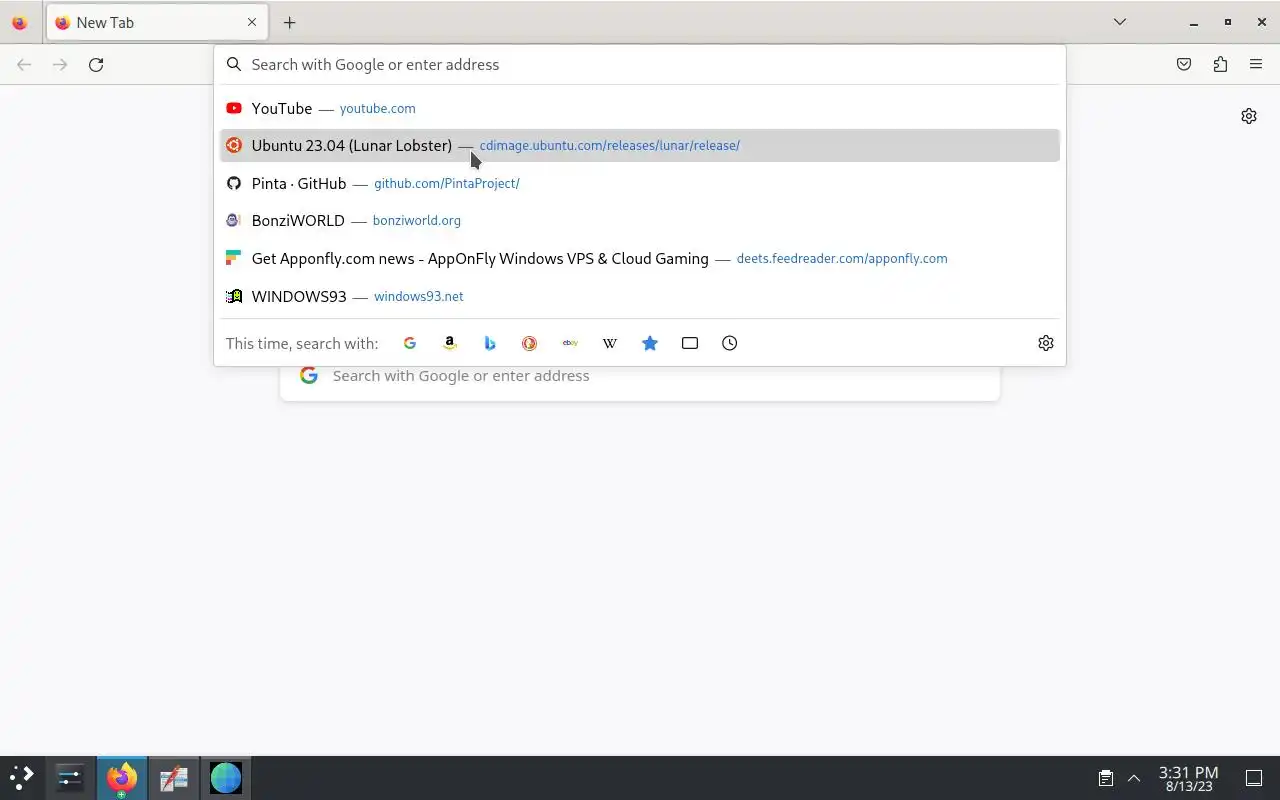The width and height of the screenshot is (1280, 800).
Task: Open the KDE application launcher
Action: click(22, 777)
